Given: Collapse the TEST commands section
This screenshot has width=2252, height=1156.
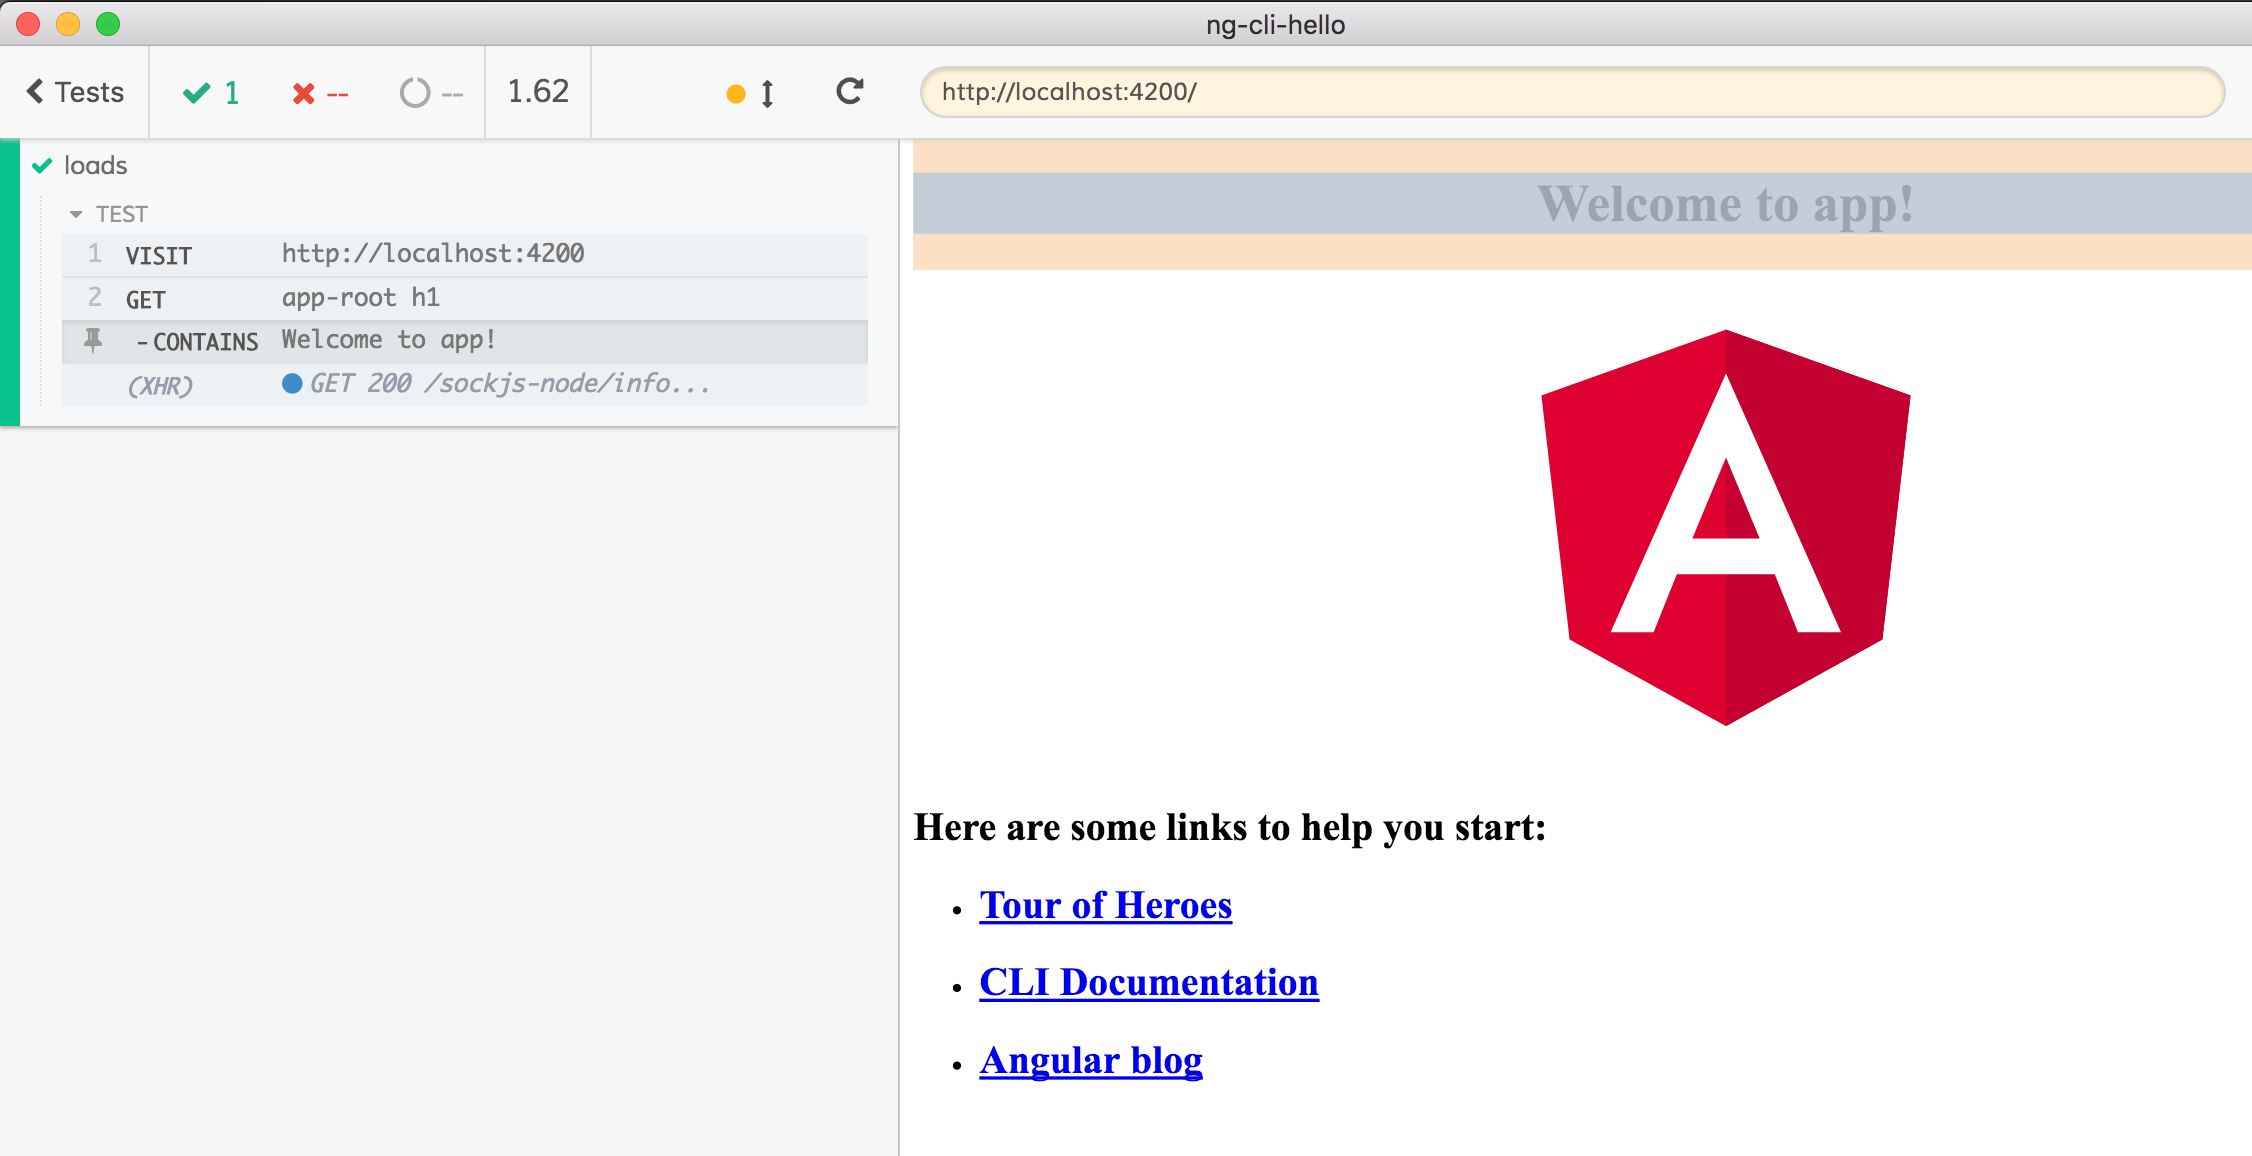Looking at the screenshot, I should (77, 214).
